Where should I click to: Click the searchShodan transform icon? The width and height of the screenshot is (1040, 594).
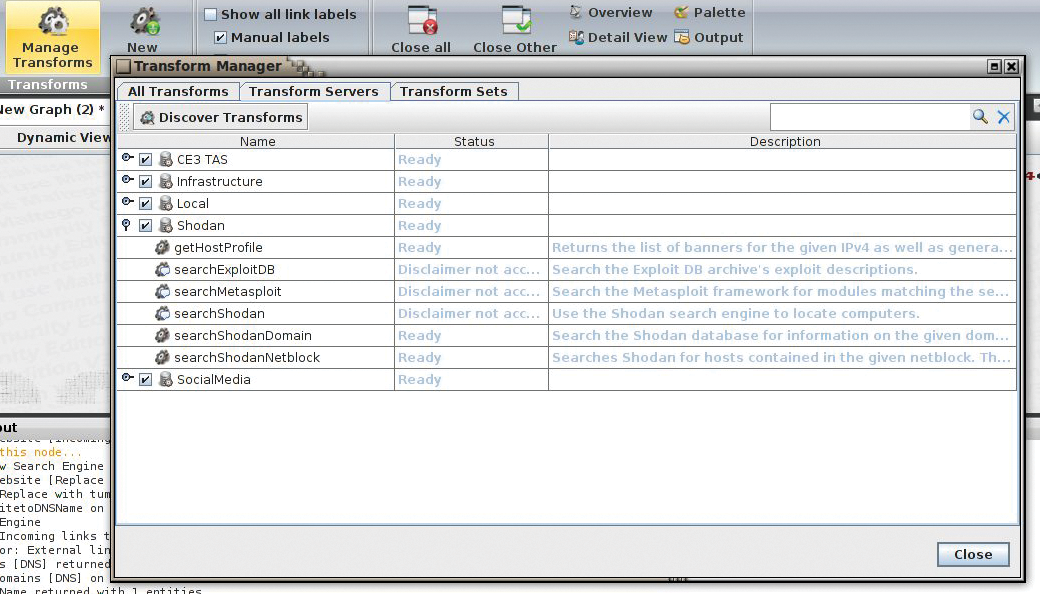click(x=162, y=313)
